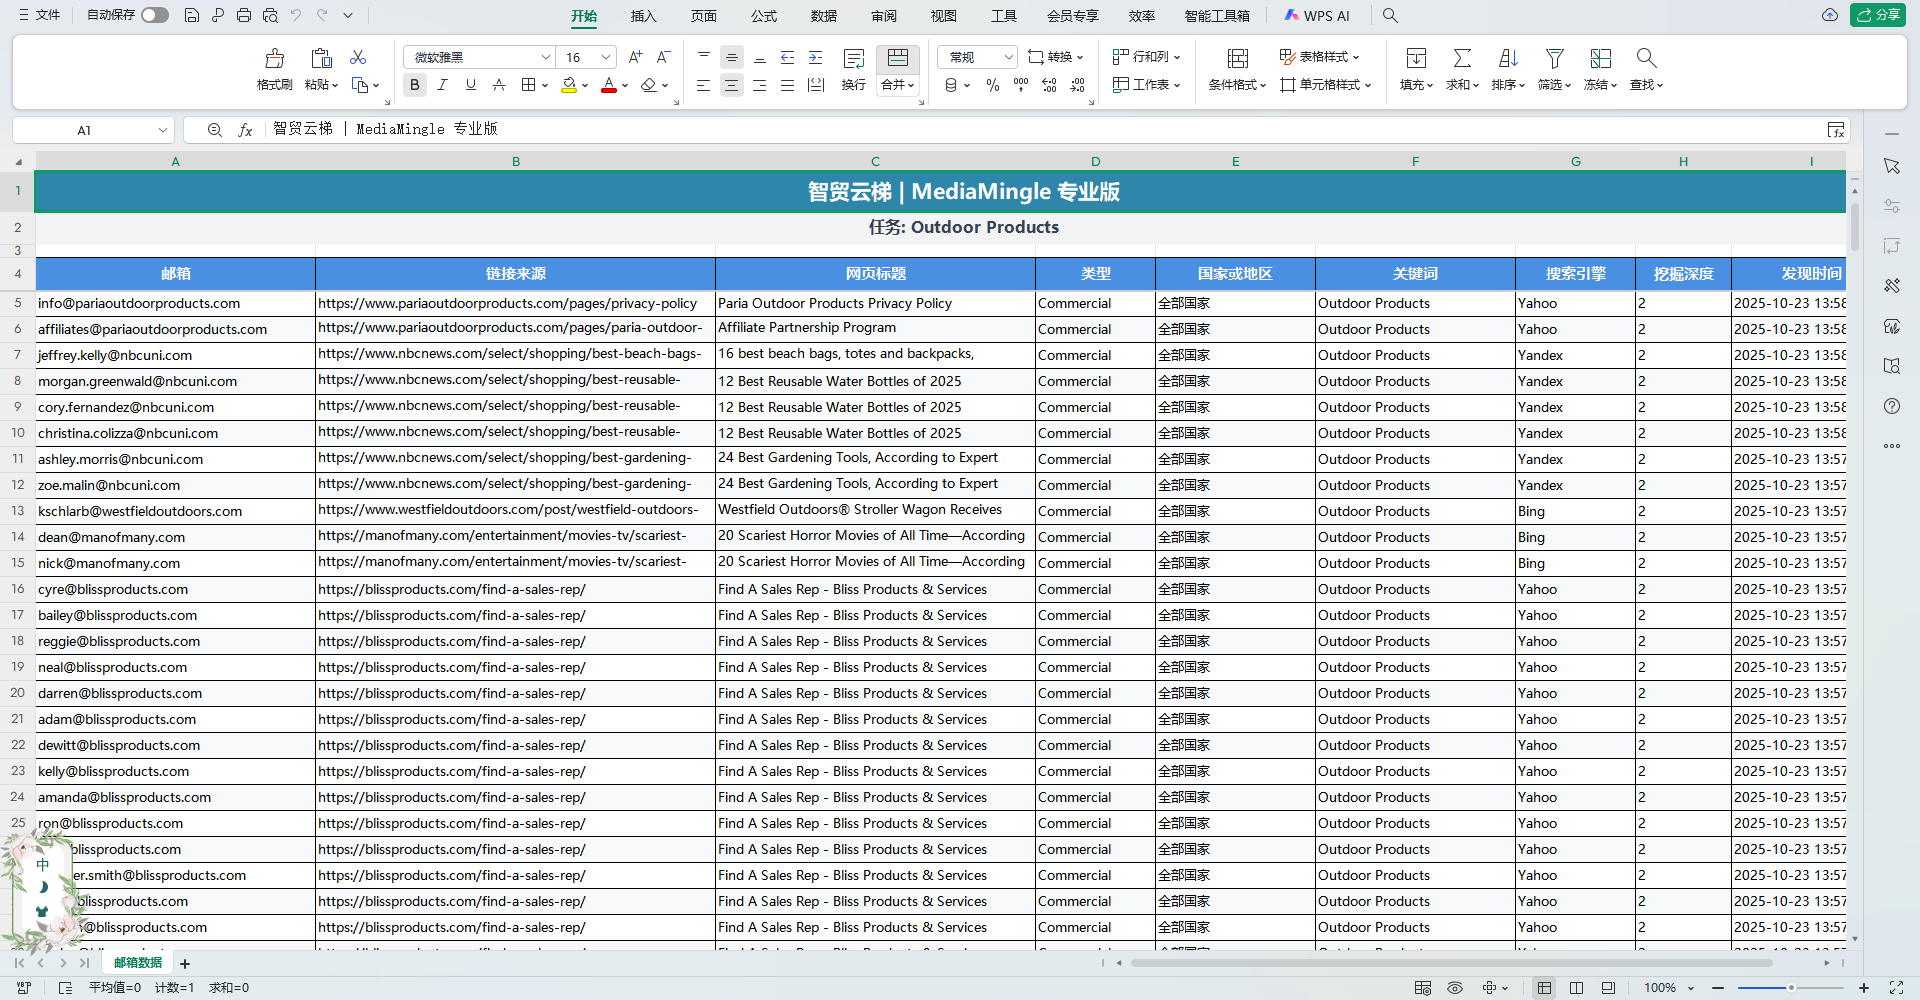Click the fill color bucket swatch
This screenshot has width=1920, height=1000.
point(569,85)
